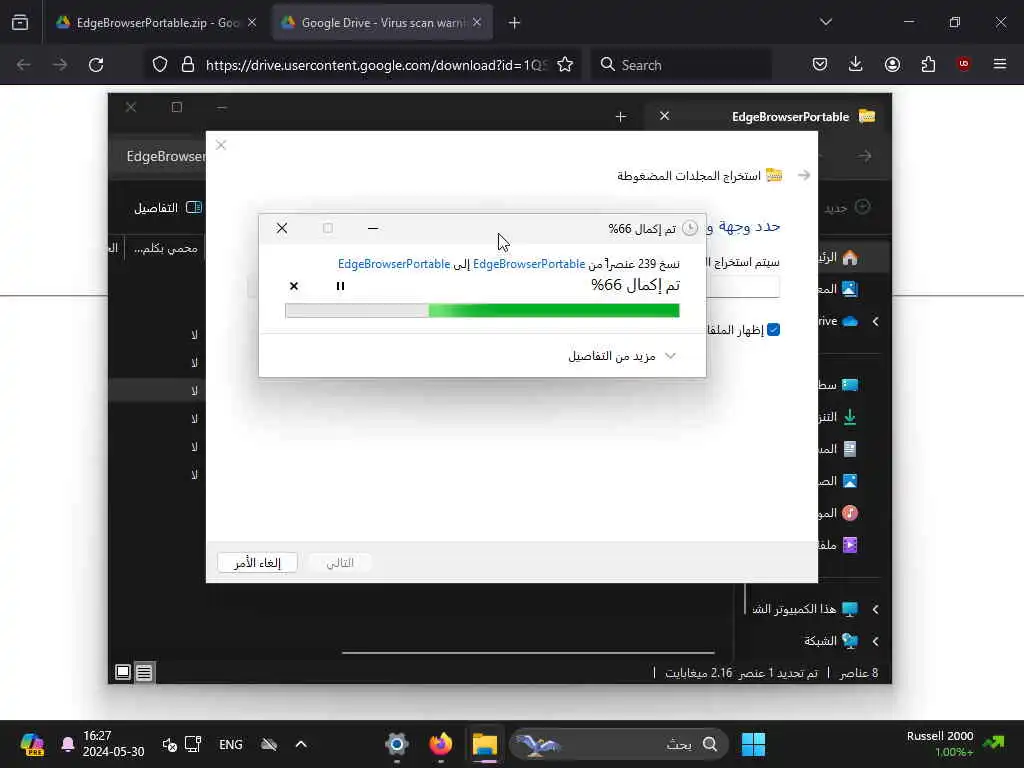
Task: Add a new tab in File Explorer
Action: coord(621,117)
